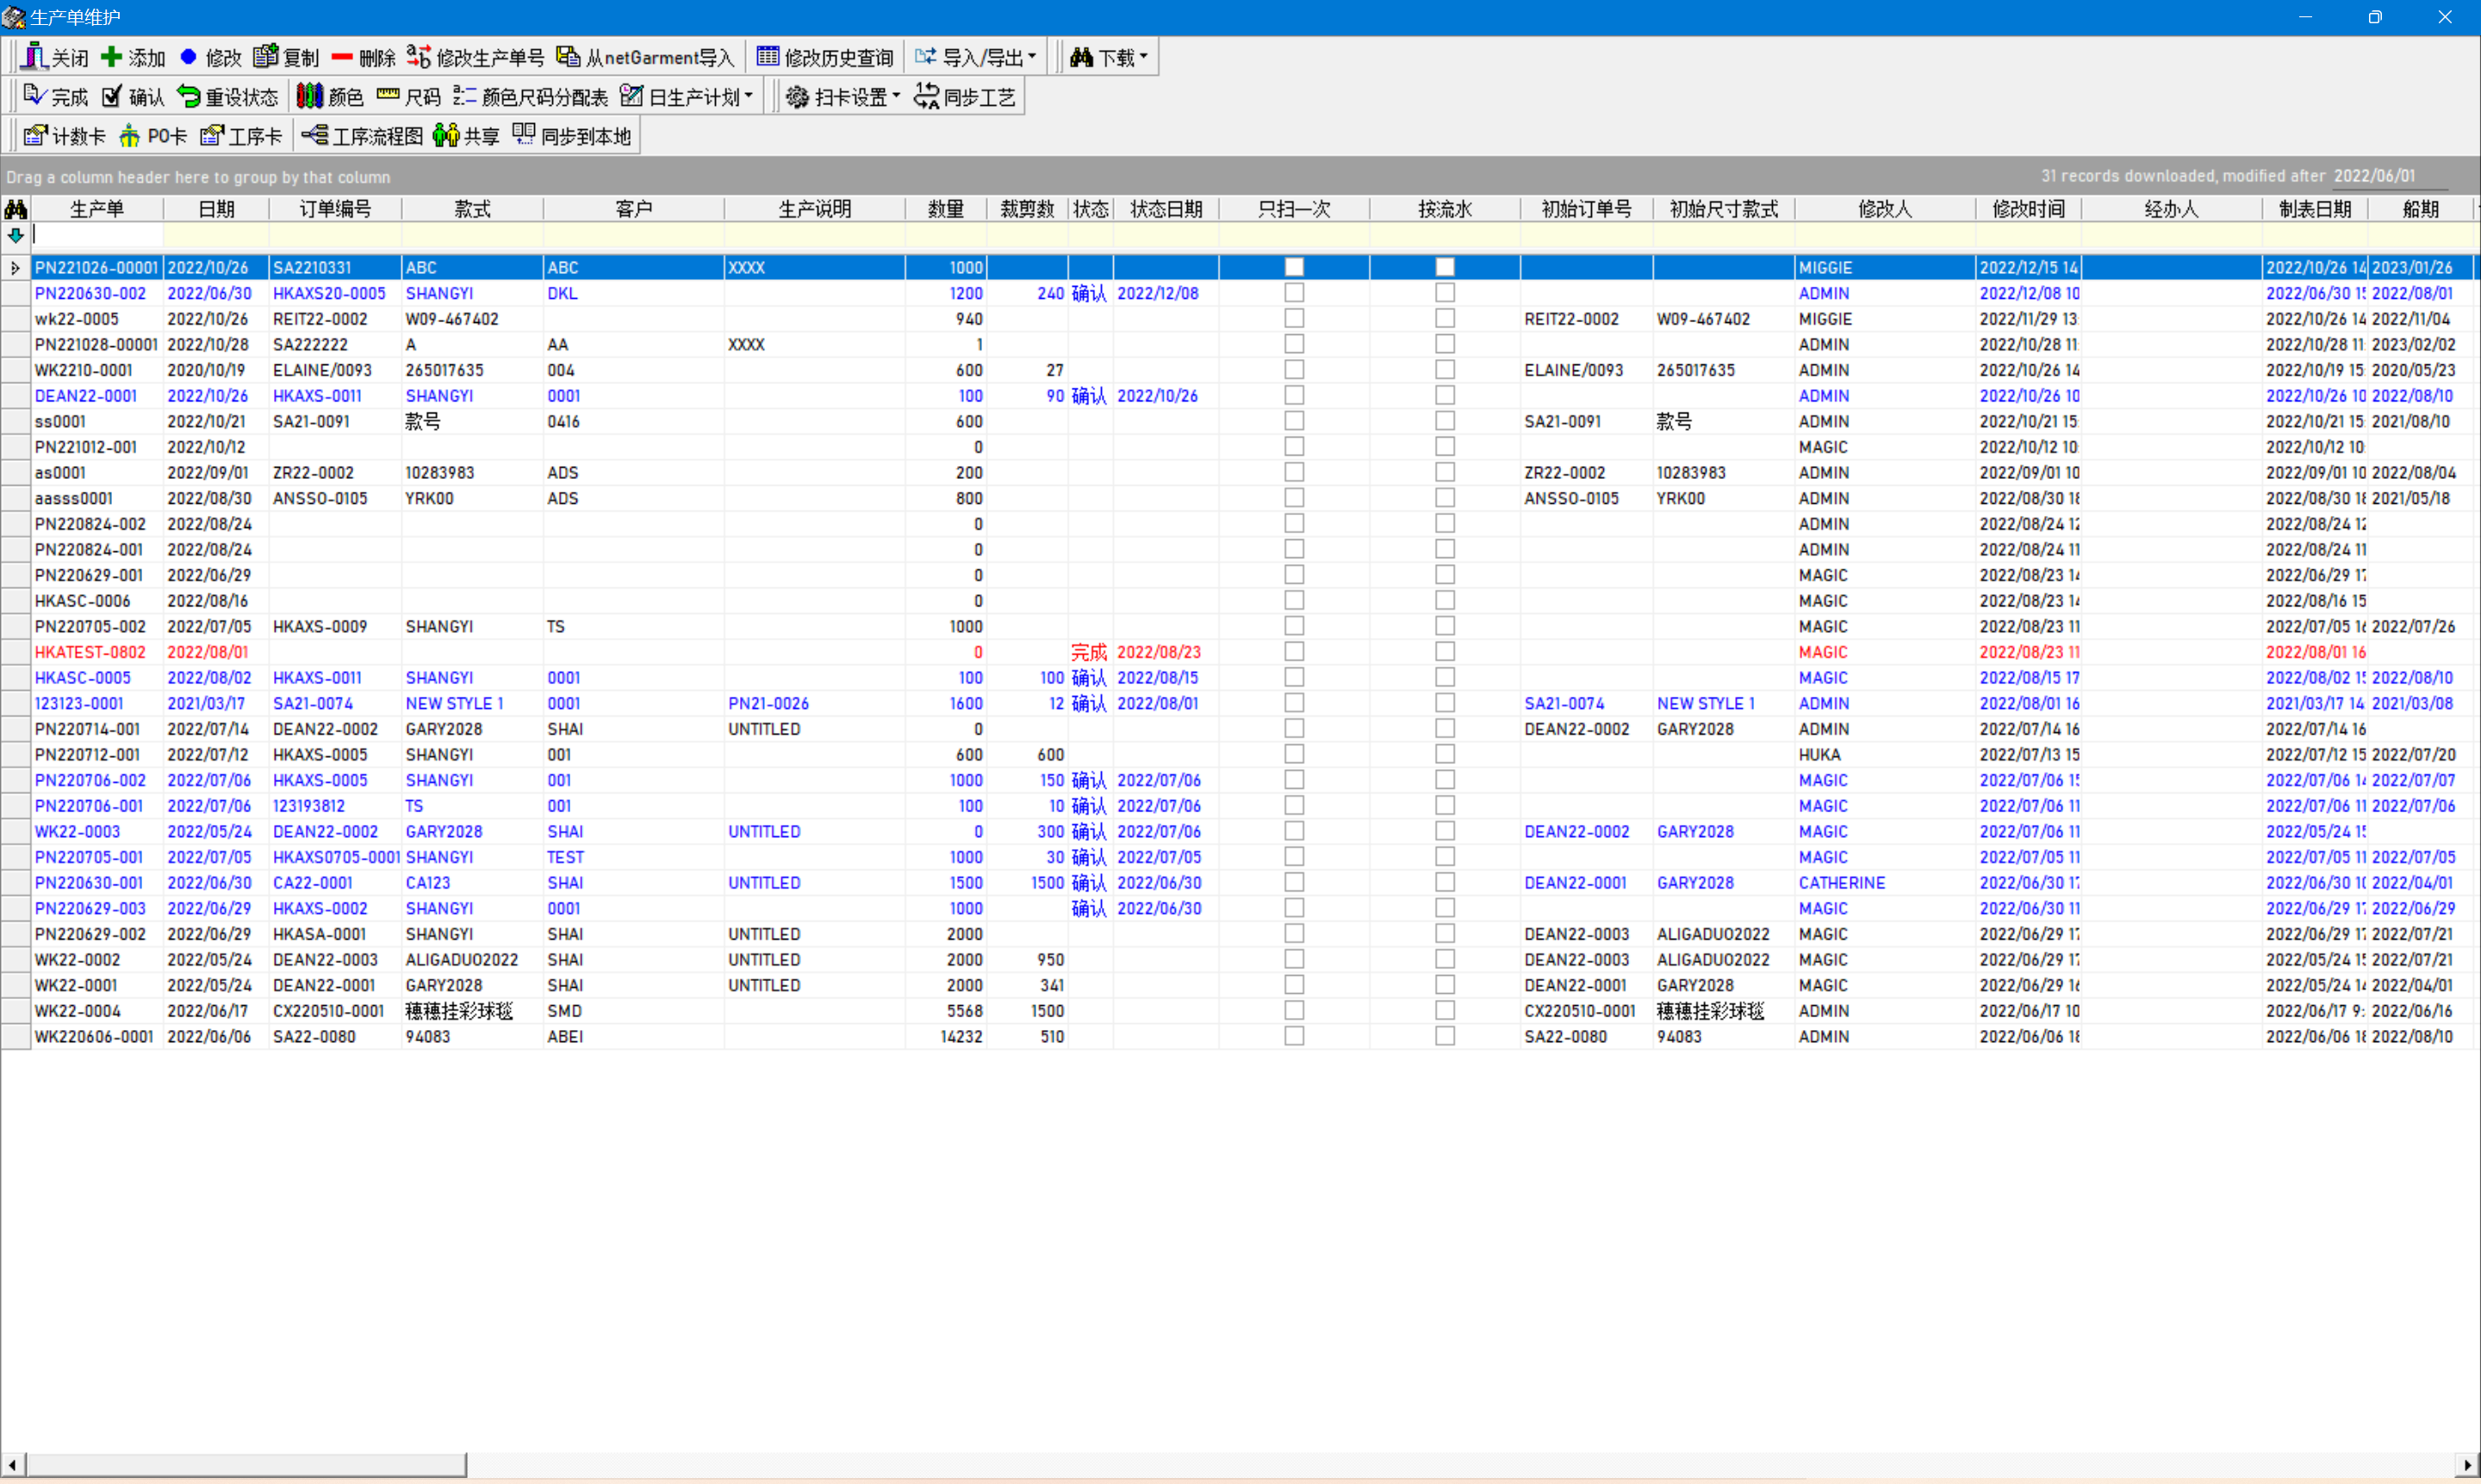Open 颜色尺码分配表 allocation table
The image size is (2481, 1484).
click(x=530, y=96)
